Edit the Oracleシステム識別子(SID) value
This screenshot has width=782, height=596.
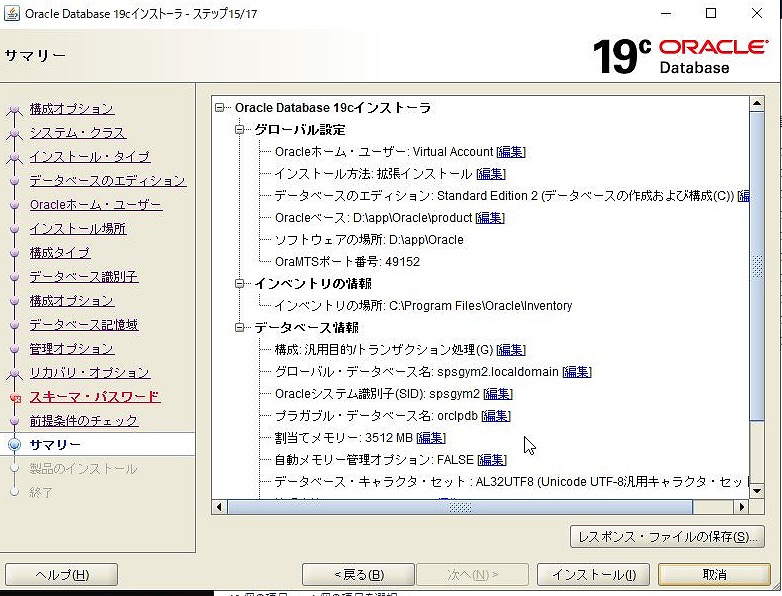tap(498, 394)
